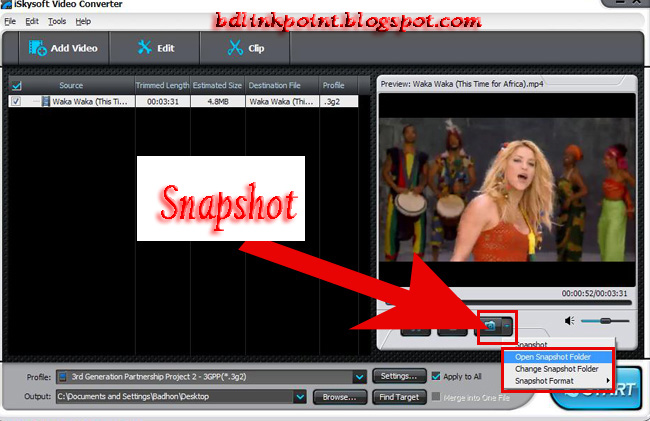Click the 00:03:31 trimmed length cell
The height and width of the screenshot is (421, 650).
162,102
